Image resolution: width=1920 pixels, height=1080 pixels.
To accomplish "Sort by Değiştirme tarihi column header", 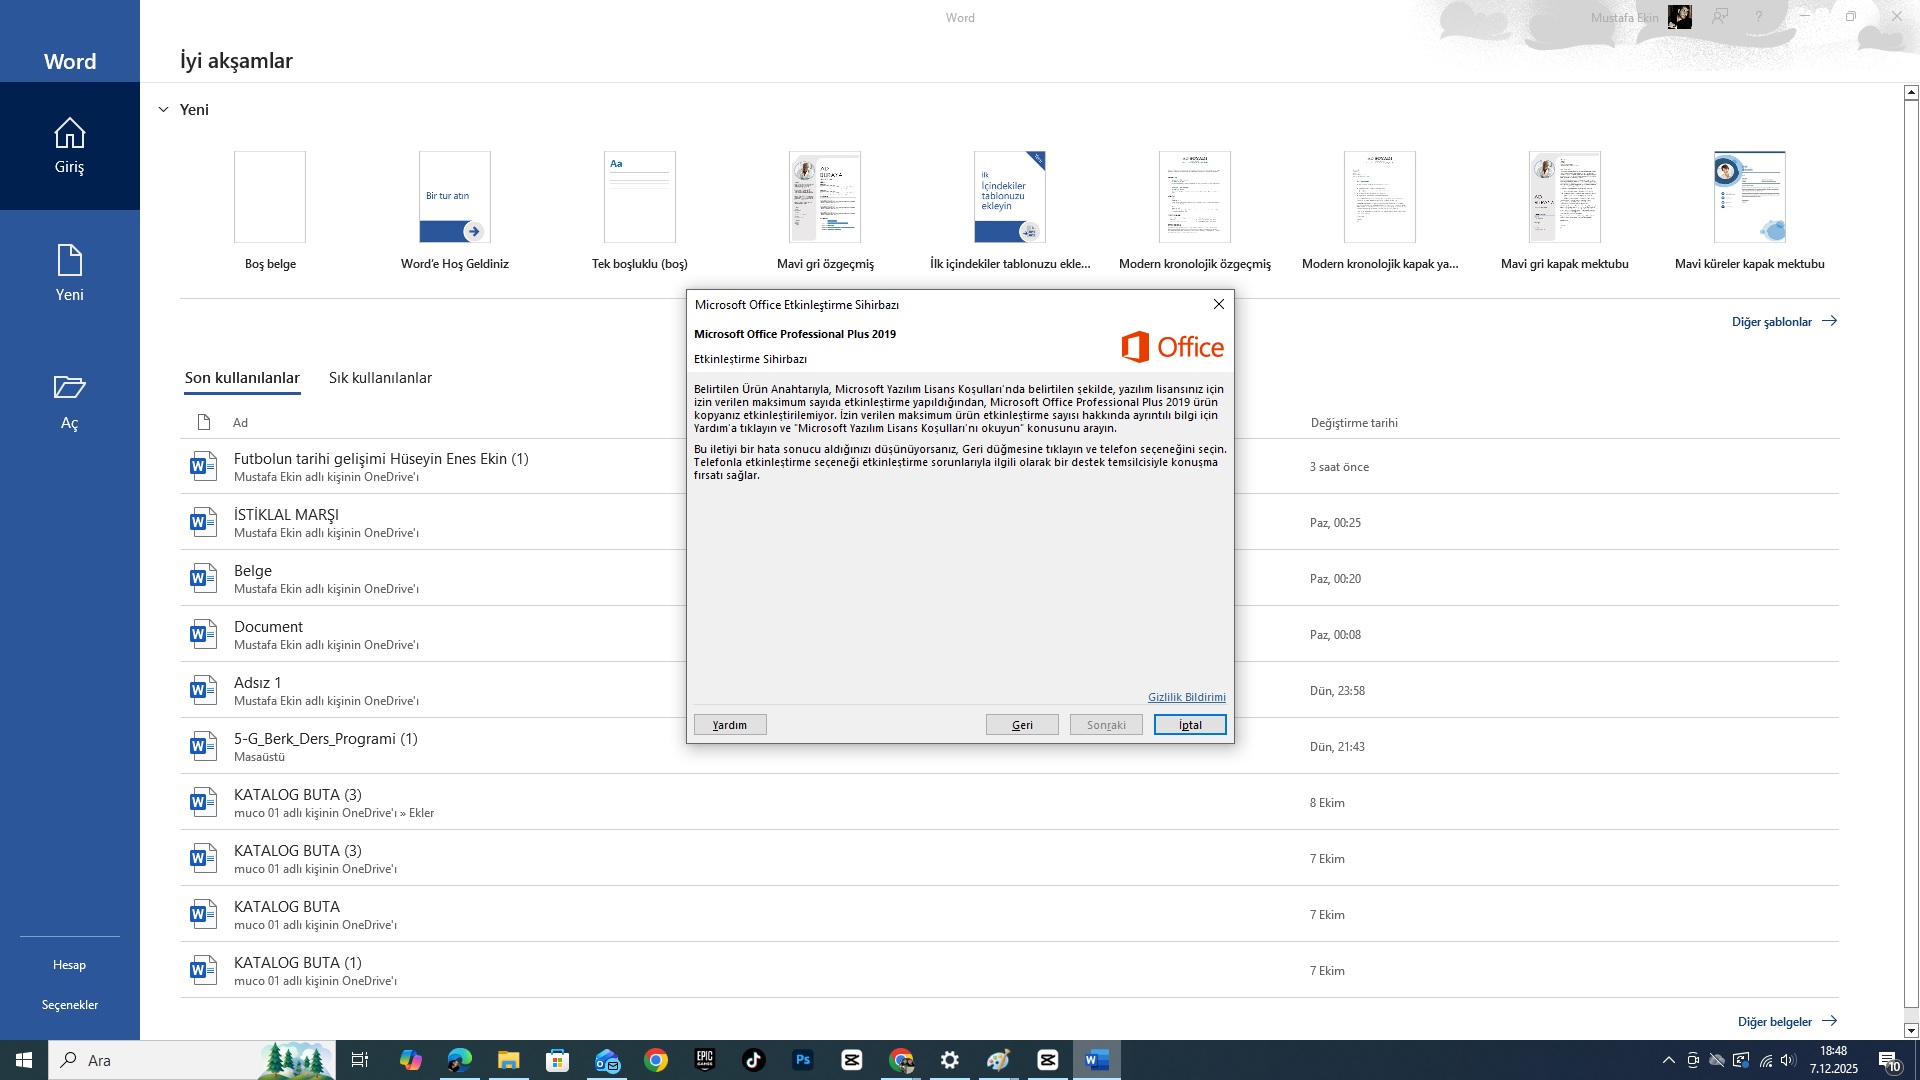I will coord(1354,422).
